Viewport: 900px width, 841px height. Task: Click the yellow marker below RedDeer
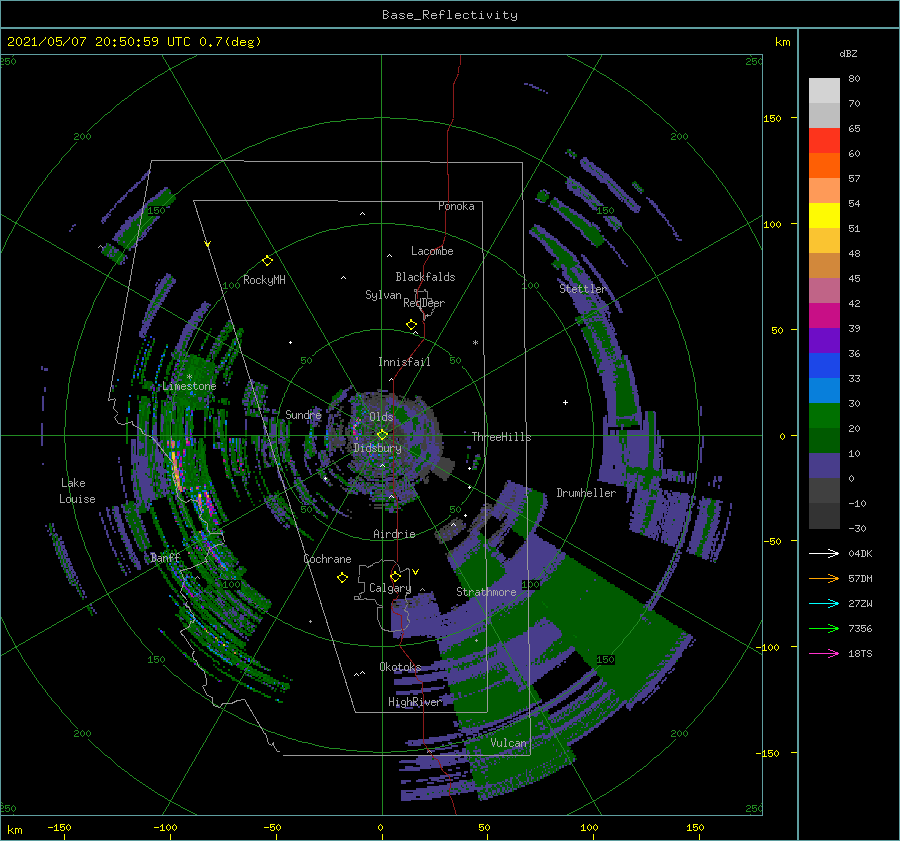tap(411, 325)
